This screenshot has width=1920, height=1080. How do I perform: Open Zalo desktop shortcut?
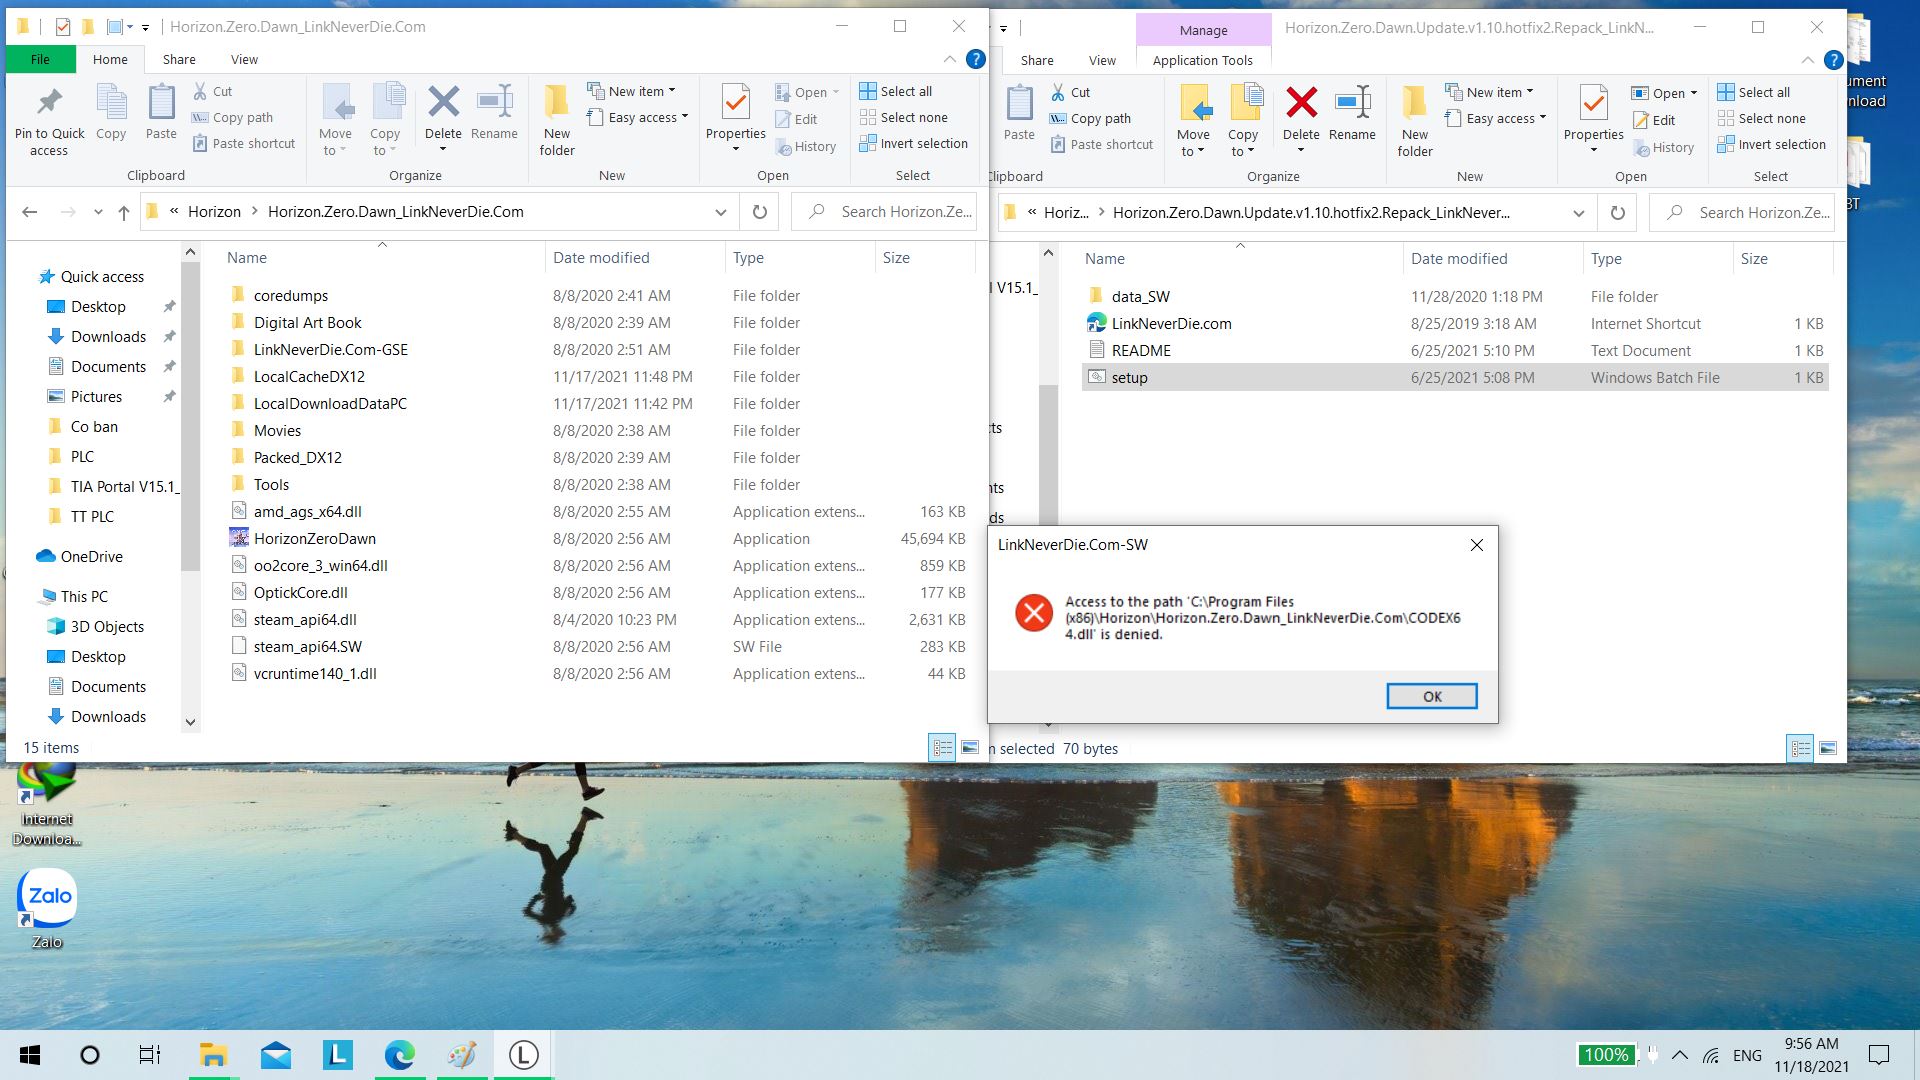click(47, 907)
